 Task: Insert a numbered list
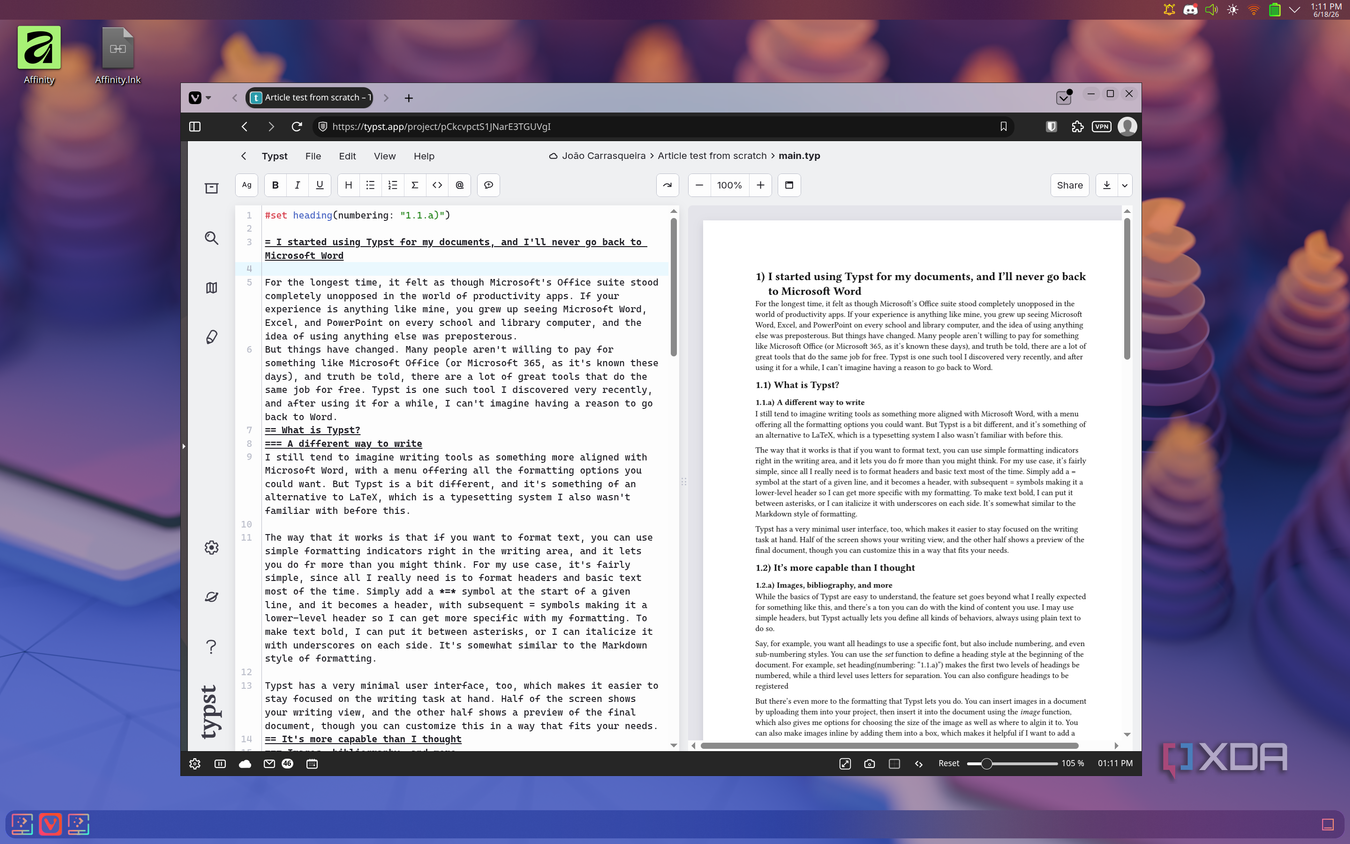[392, 185]
